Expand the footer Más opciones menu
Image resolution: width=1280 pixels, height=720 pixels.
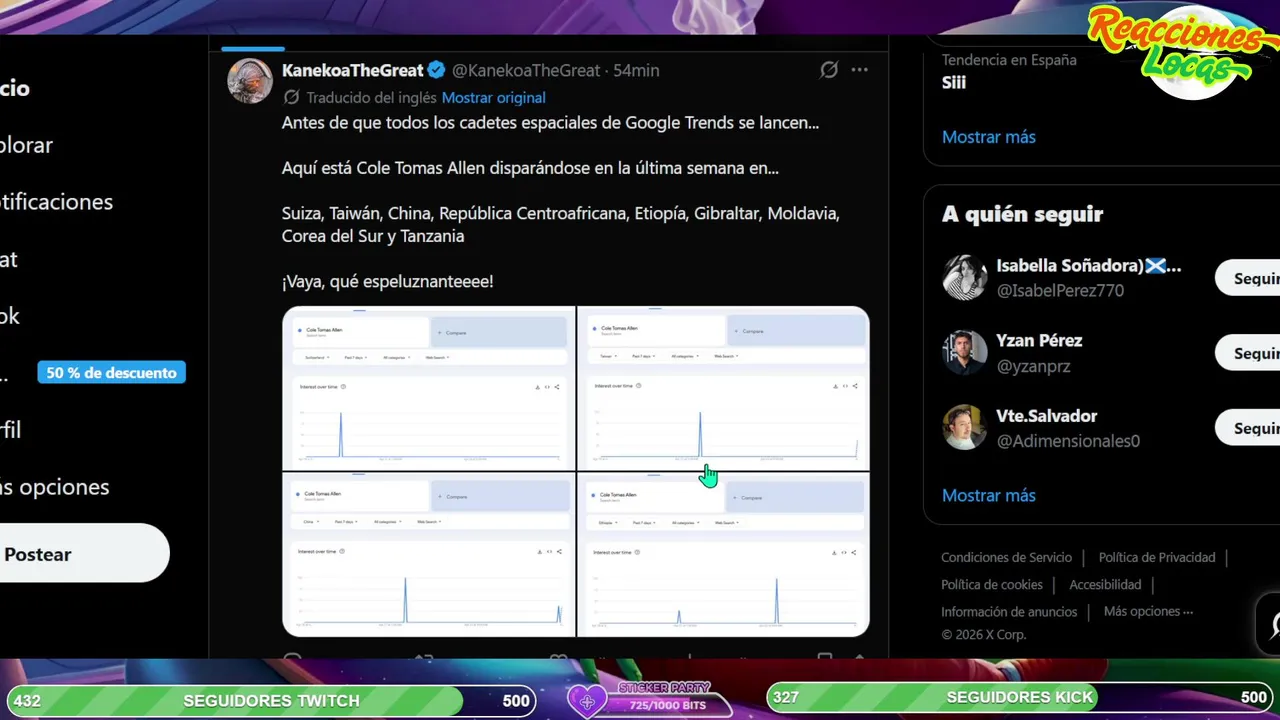1148,611
